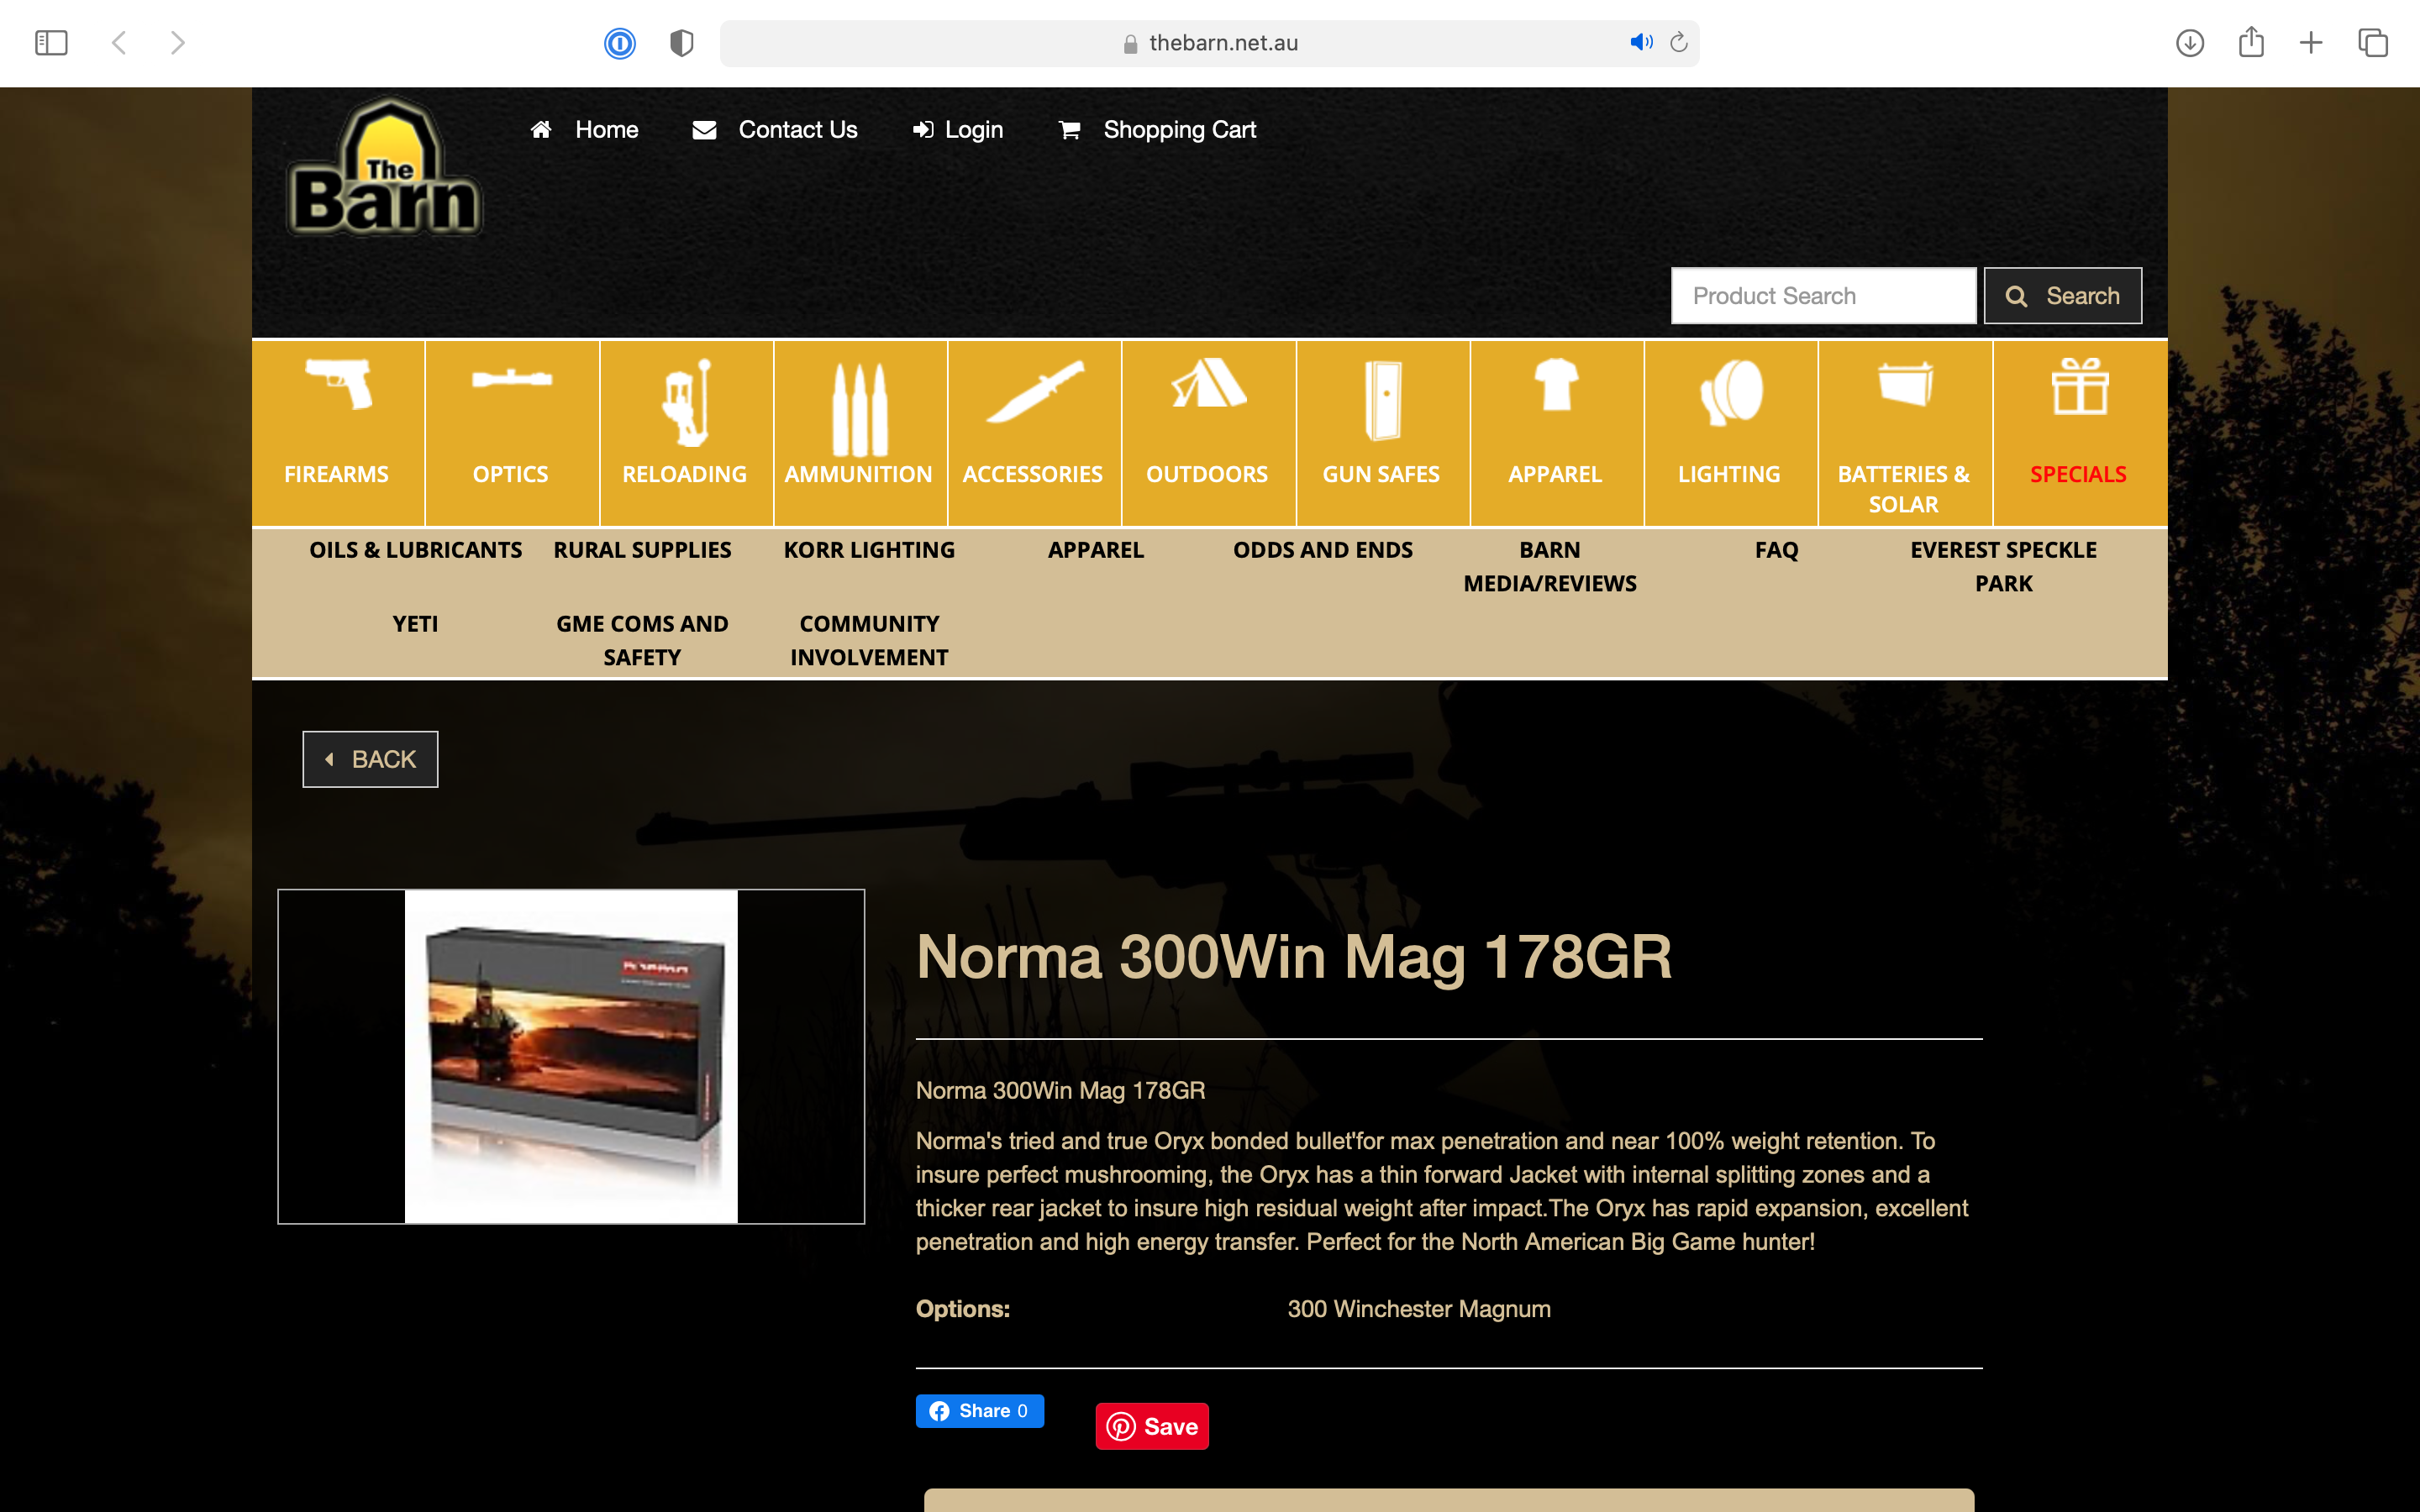Select Everest Speckle Park menu item
The height and width of the screenshot is (1512, 2420).
[2004, 566]
